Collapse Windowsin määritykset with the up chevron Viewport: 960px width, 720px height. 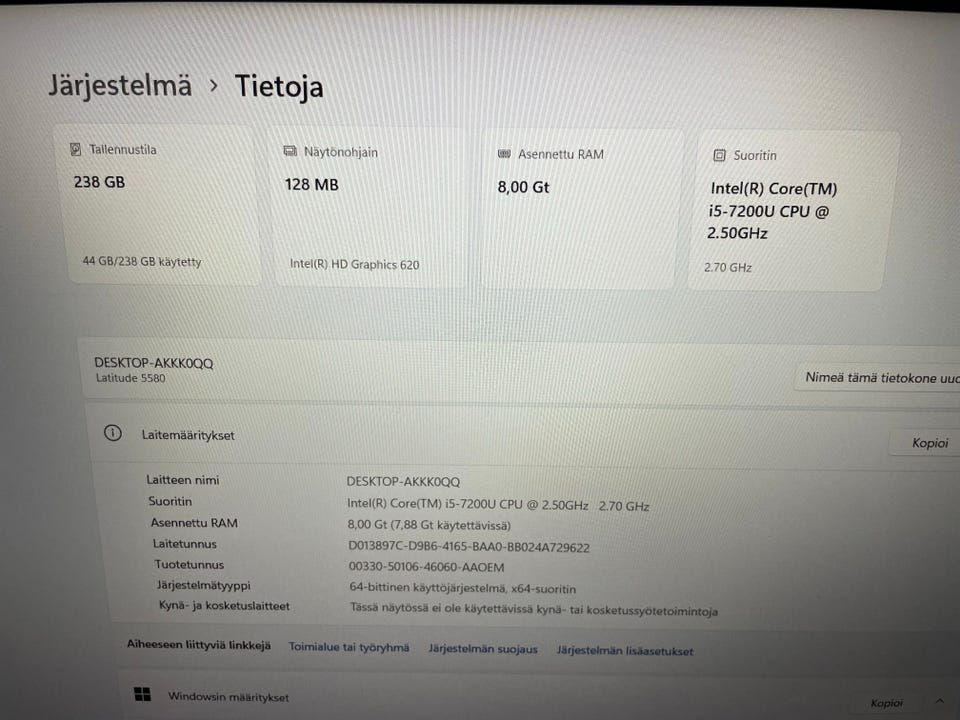pyautogui.click(x=939, y=702)
